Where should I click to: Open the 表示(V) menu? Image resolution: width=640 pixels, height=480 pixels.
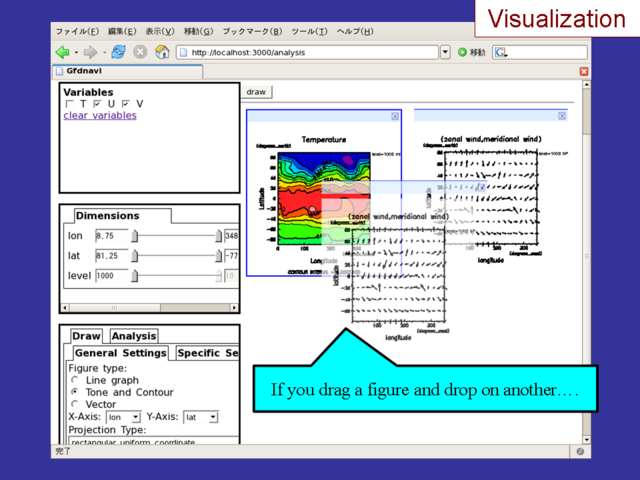click(160, 31)
